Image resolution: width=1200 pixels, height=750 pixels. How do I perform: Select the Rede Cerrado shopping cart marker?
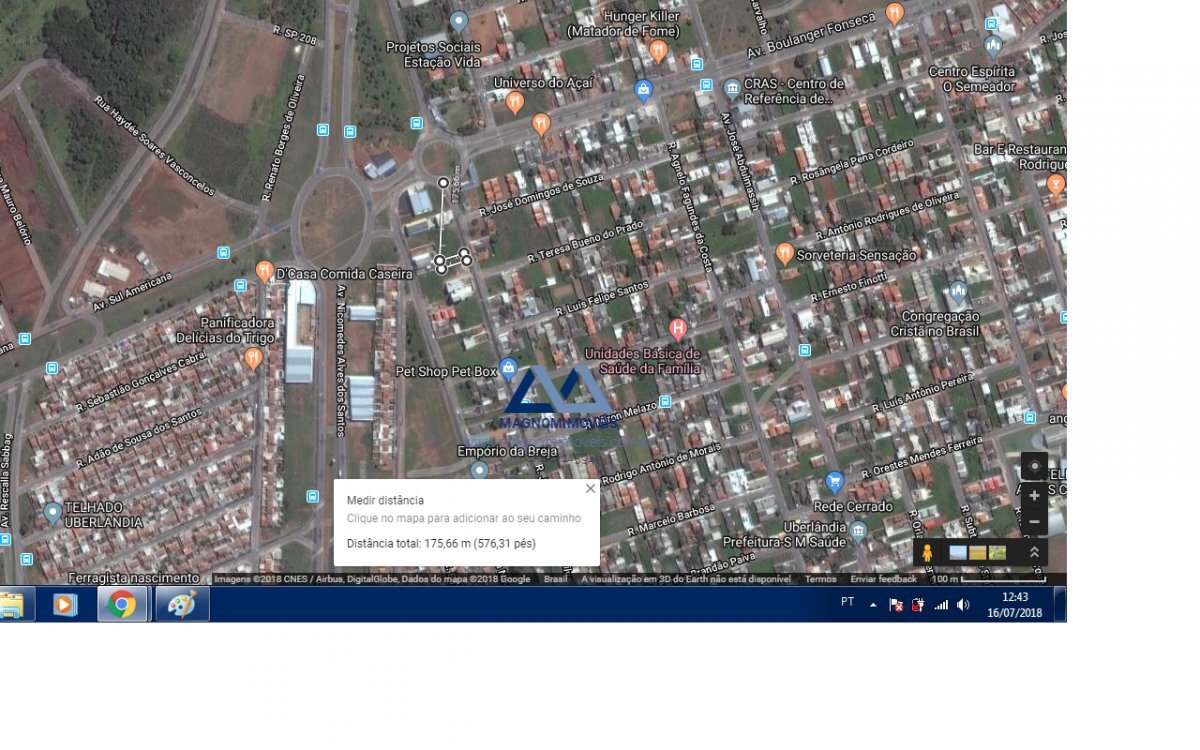[x=835, y=483]
